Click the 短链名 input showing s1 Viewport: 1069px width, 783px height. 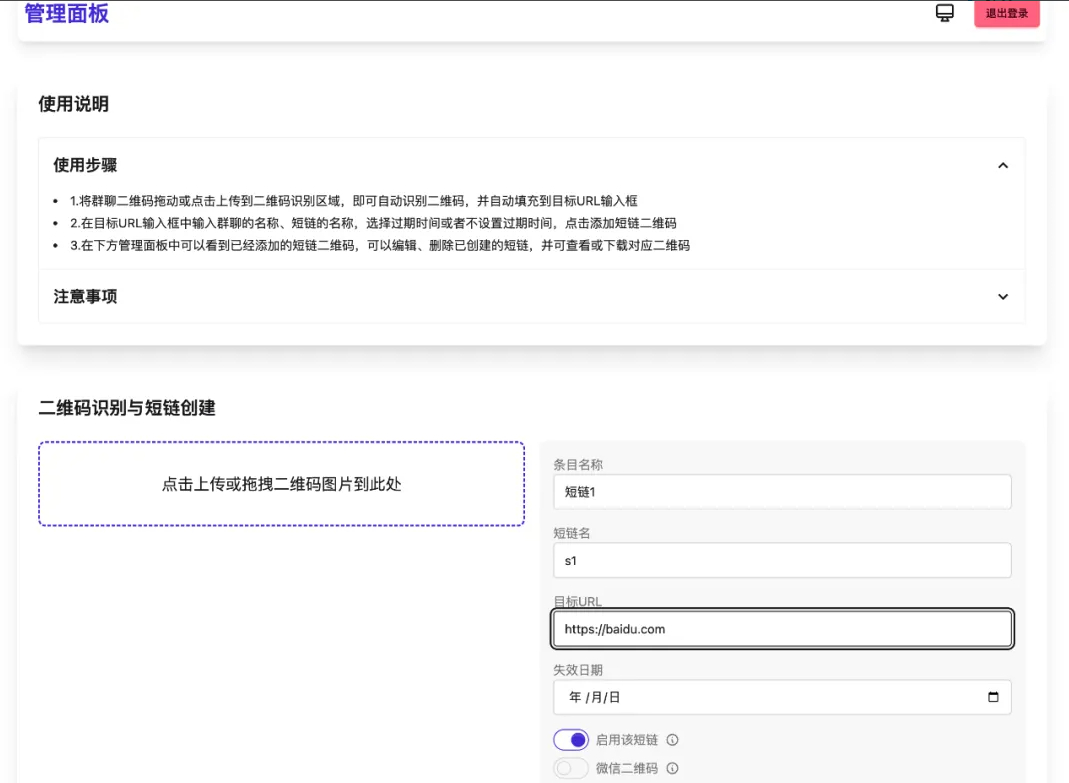pyautogui.click(x=781, y=560)
